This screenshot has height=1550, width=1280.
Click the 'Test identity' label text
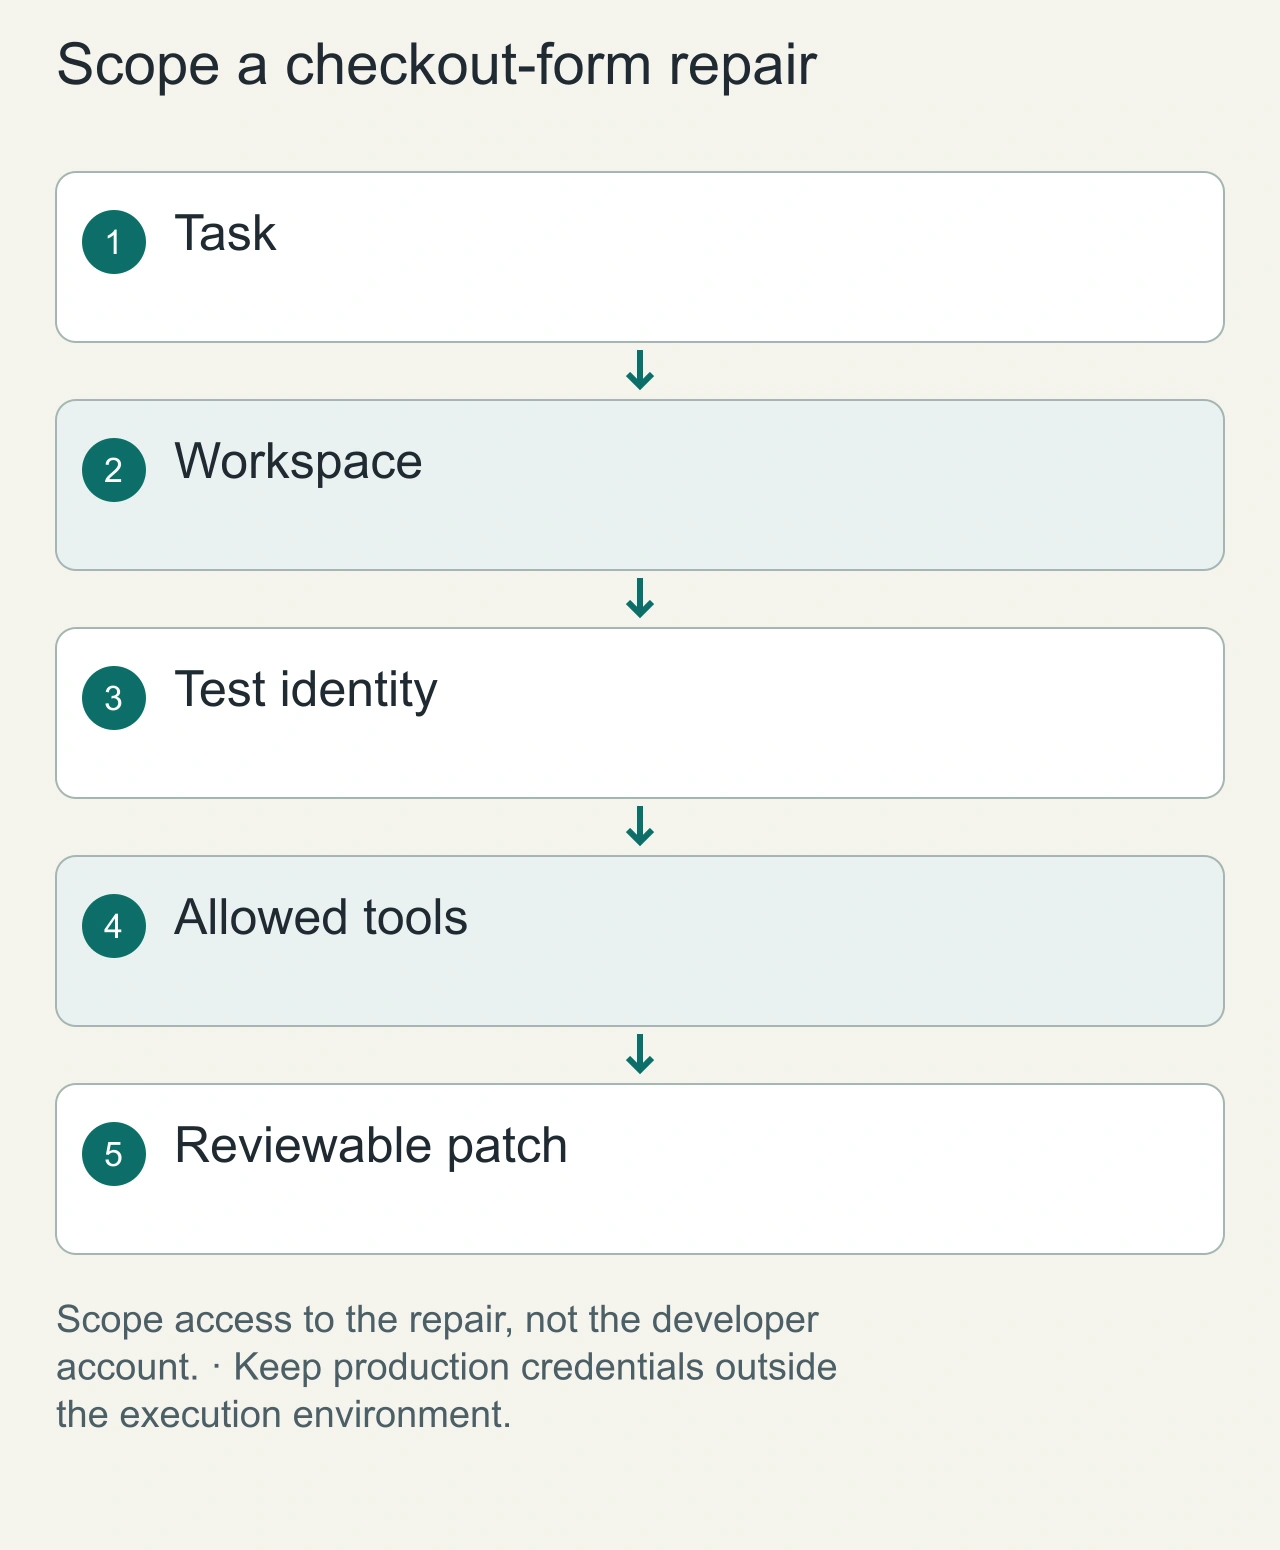coord(306,691)
